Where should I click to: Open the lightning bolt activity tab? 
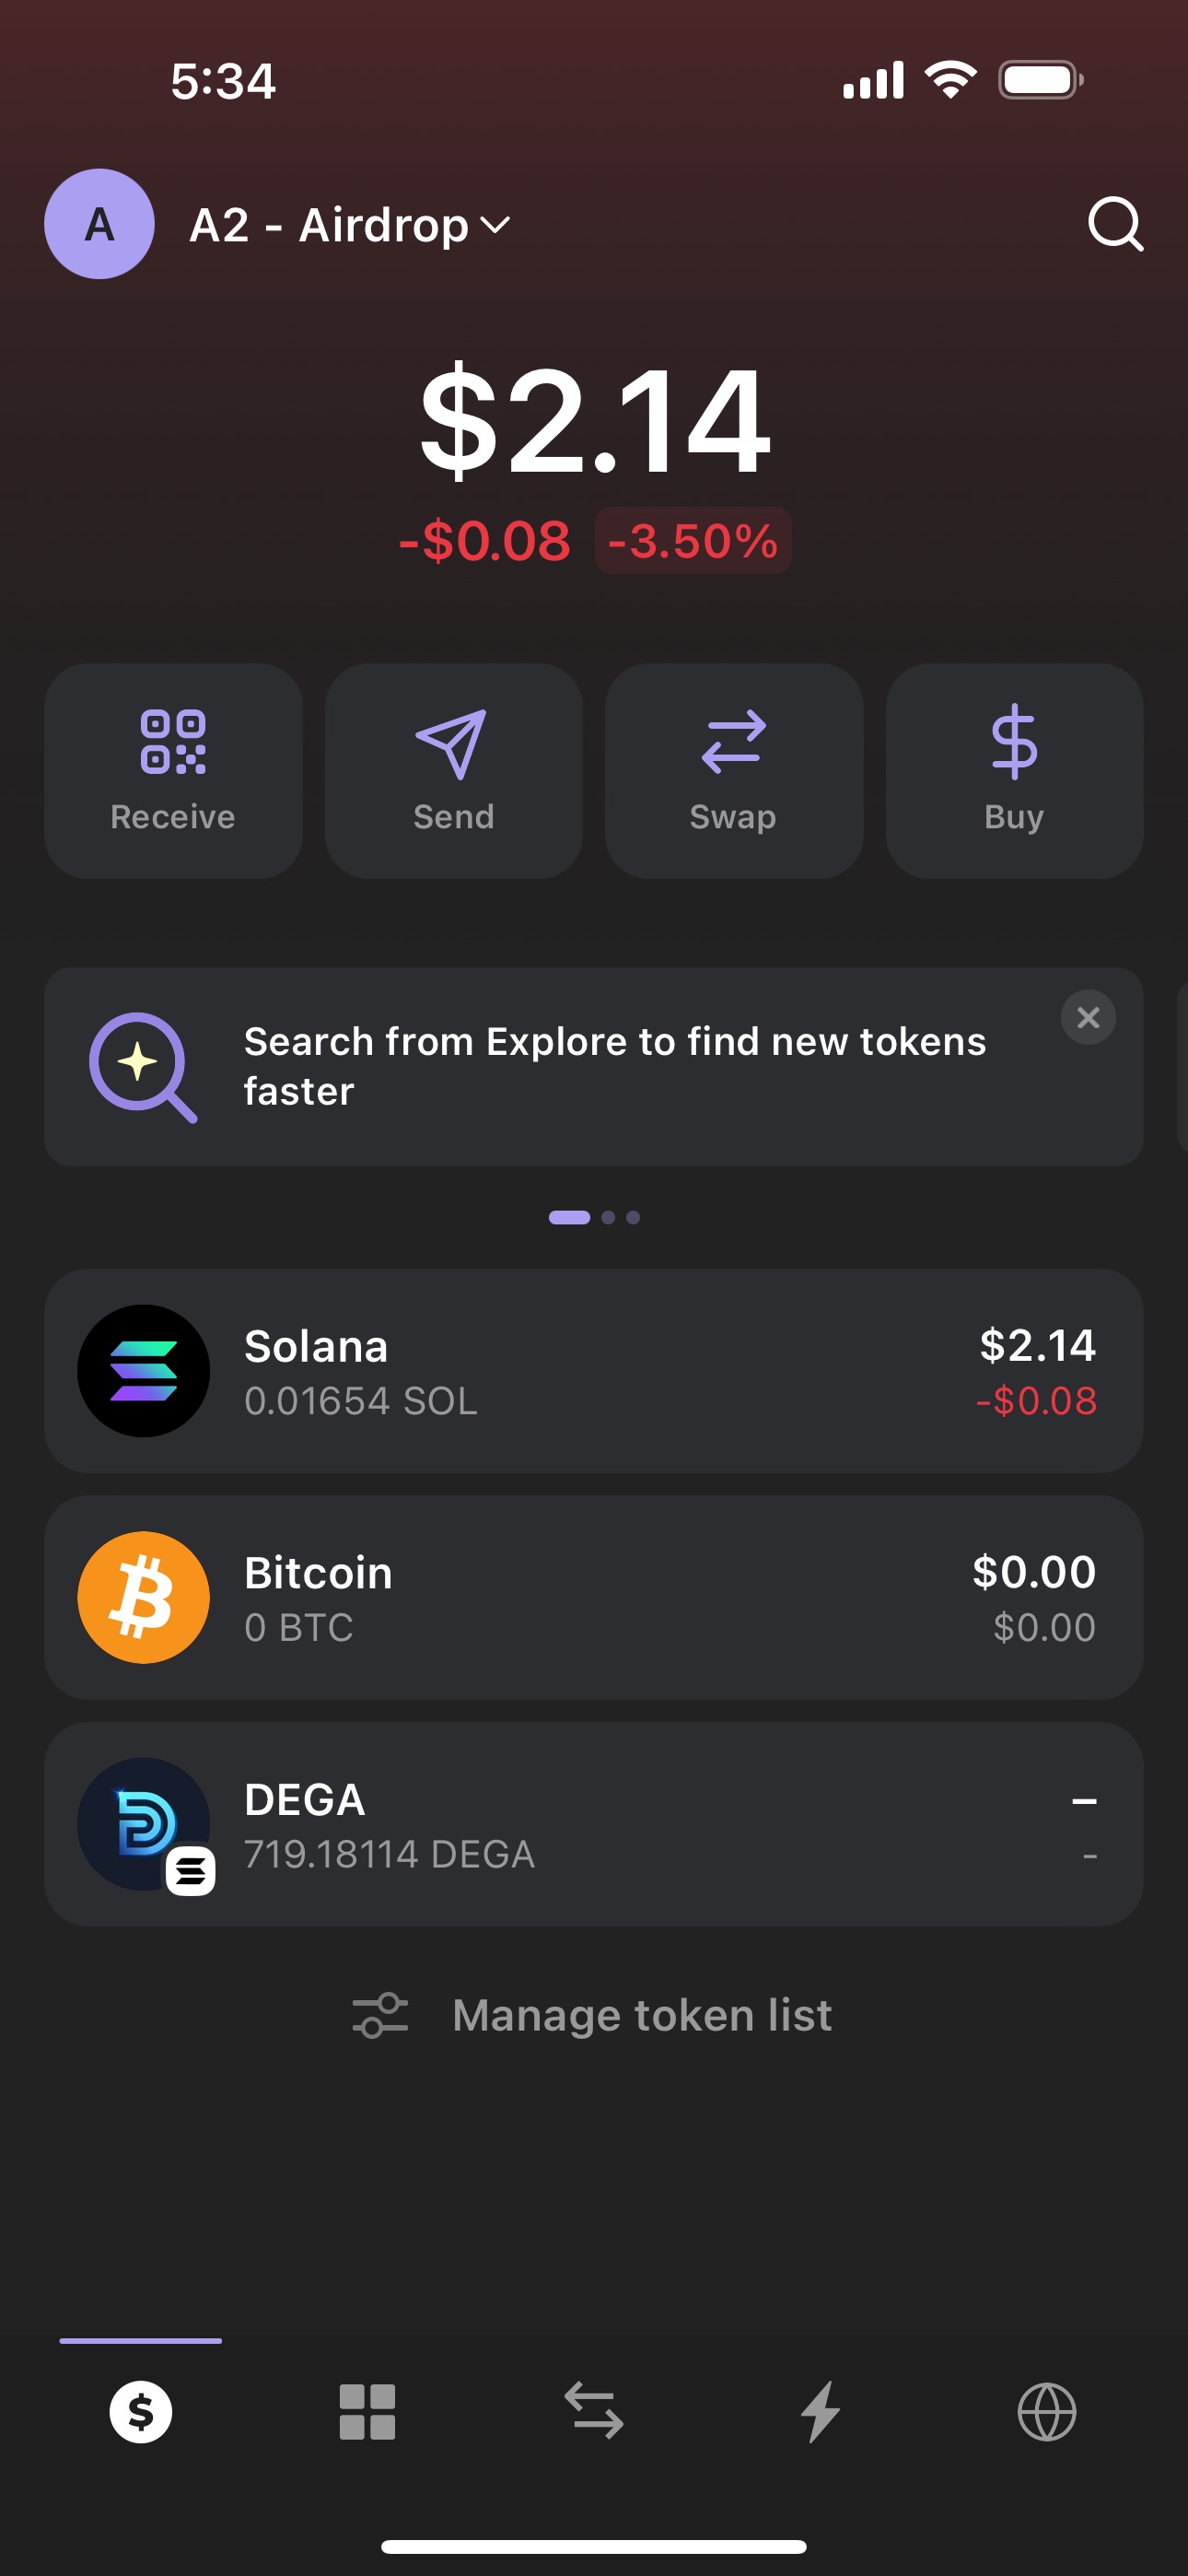click(820, 2411)
